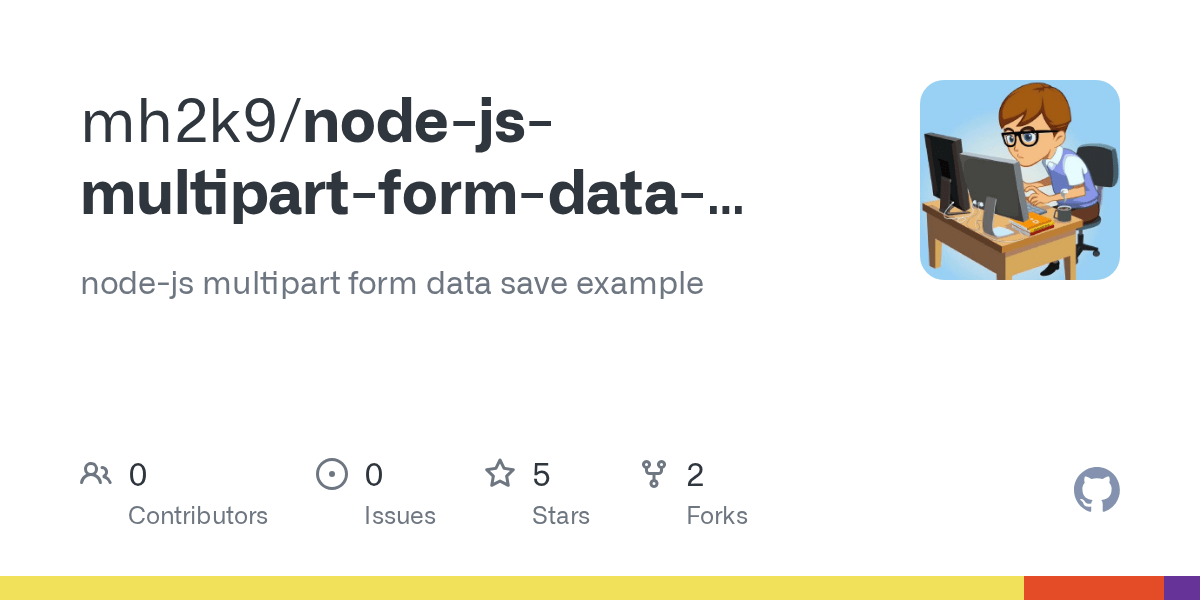Viewport: 1200px width, 600px height.
Task: Click the purple language bar segment
Action: point(1182,588)
